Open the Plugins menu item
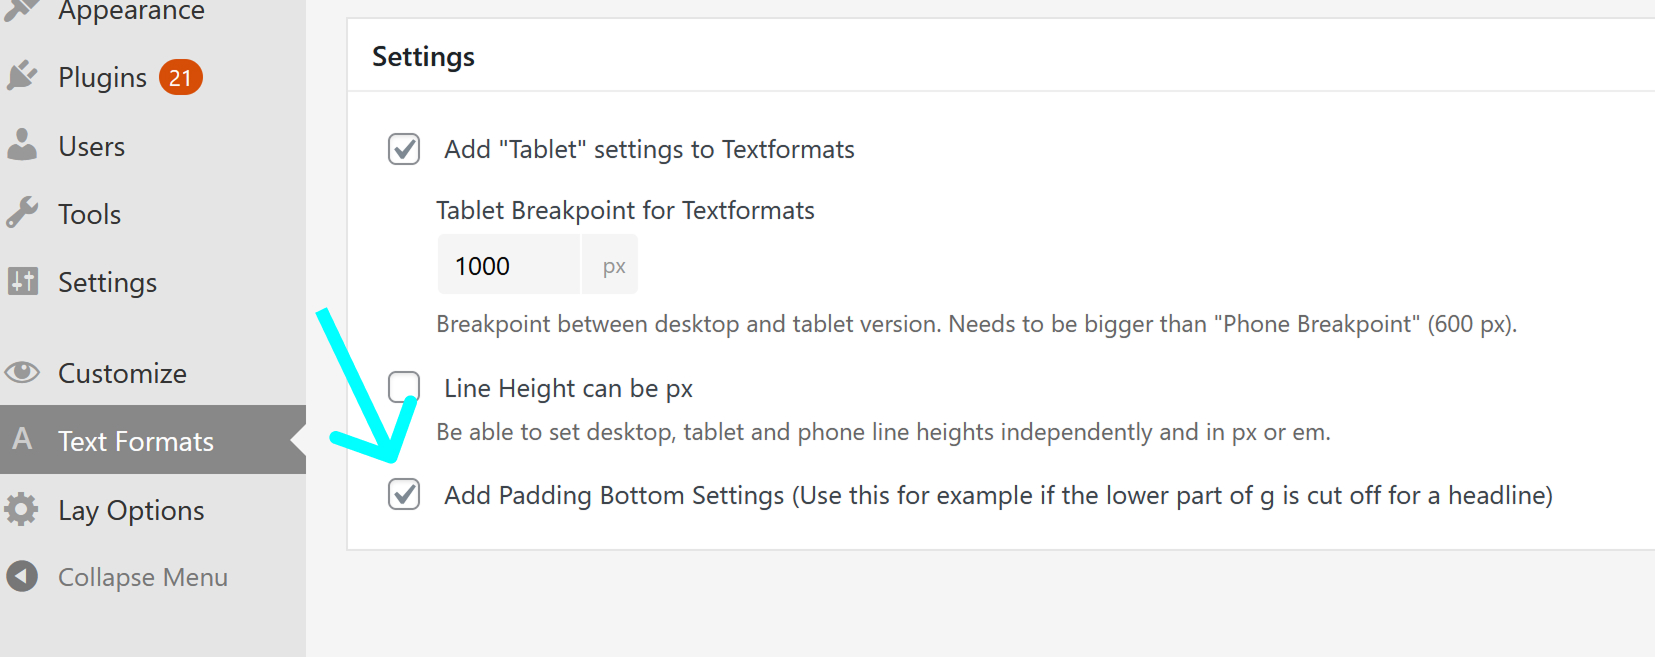This screenshot has height=657, width=1655. 102,77
